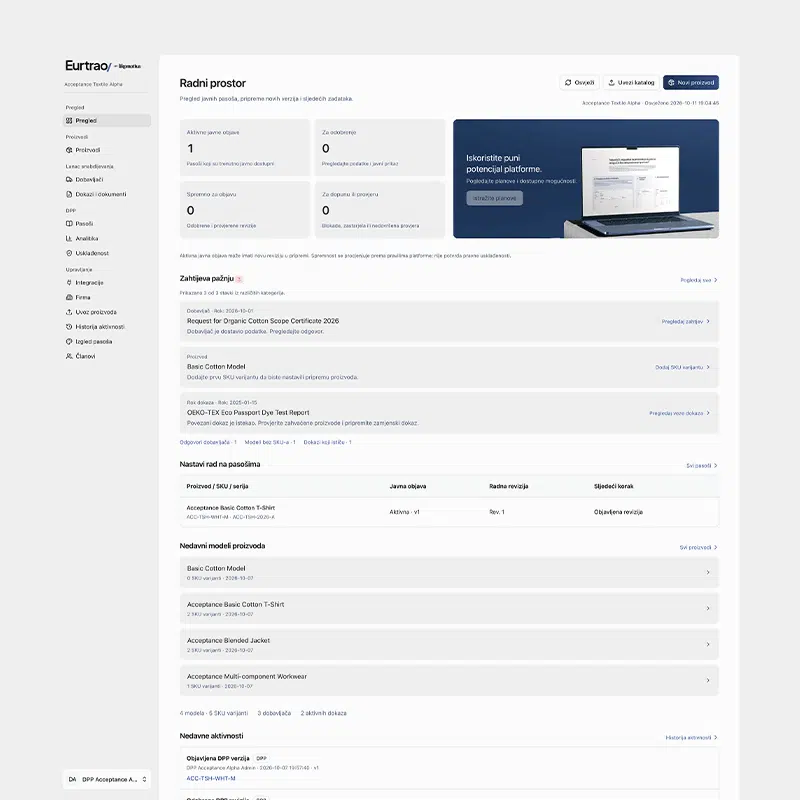Click the DPP tag beside Objavljena DPP verzija

click(261, 759)
